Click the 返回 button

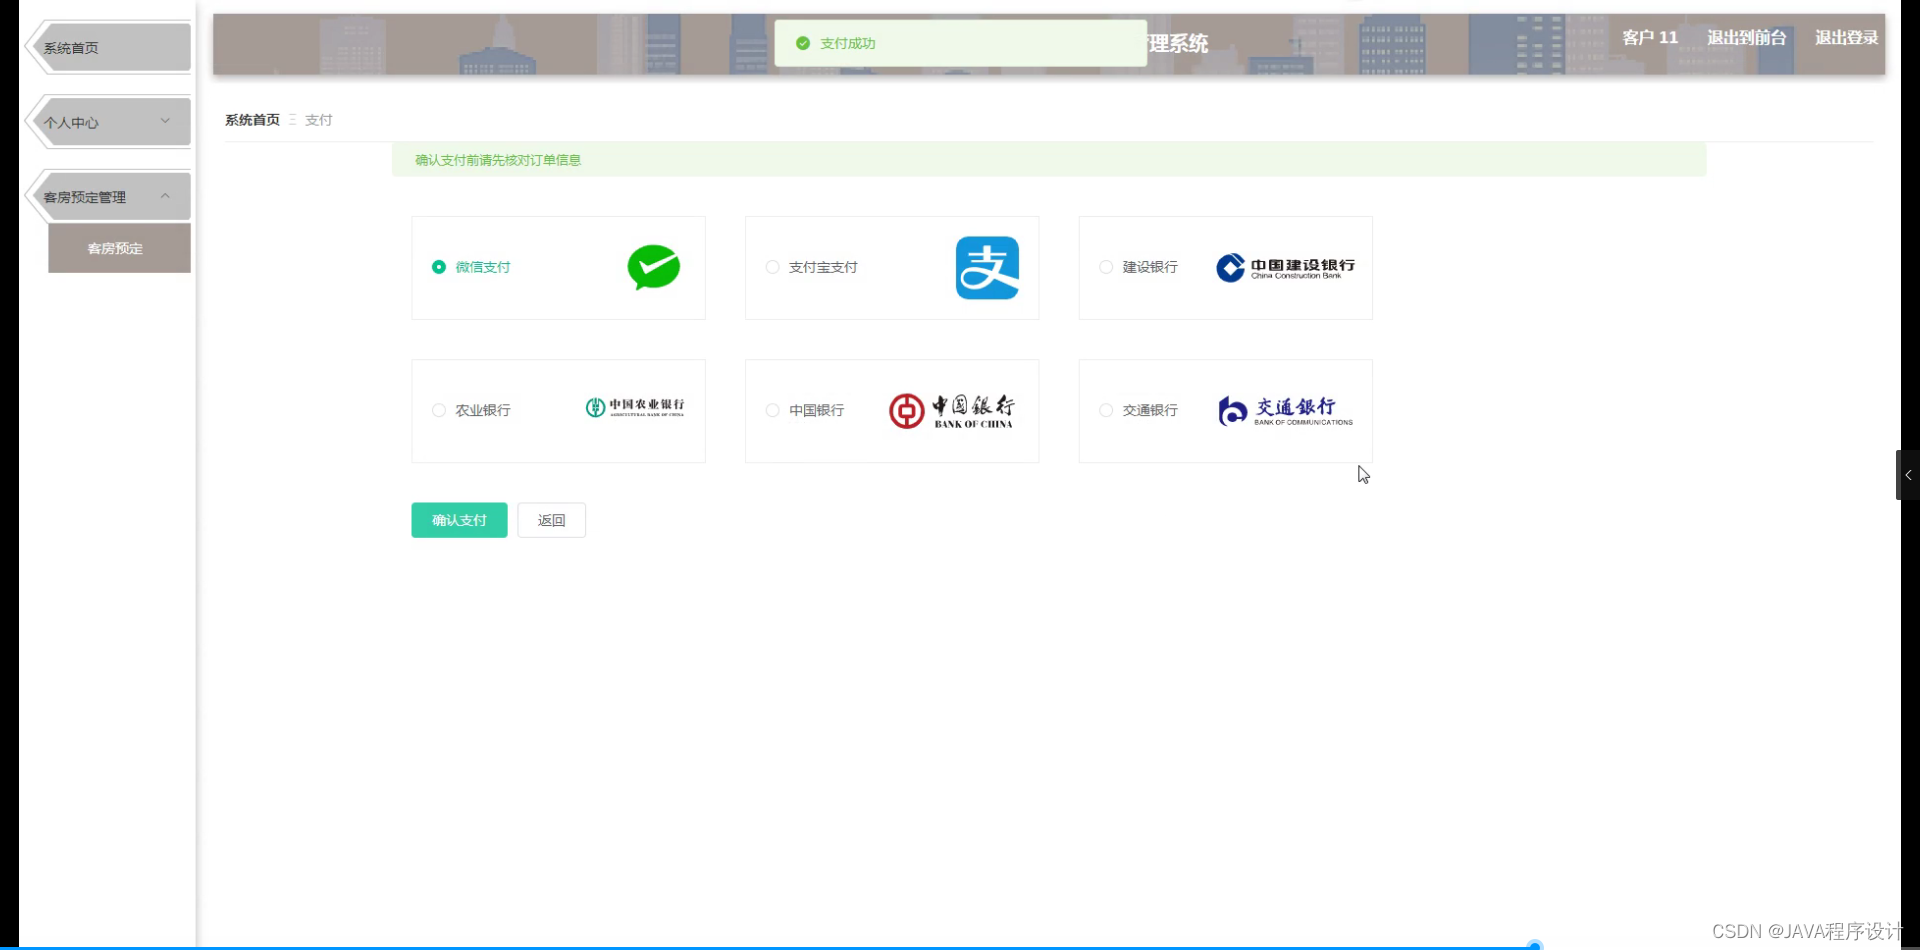(x=551, y=520)
